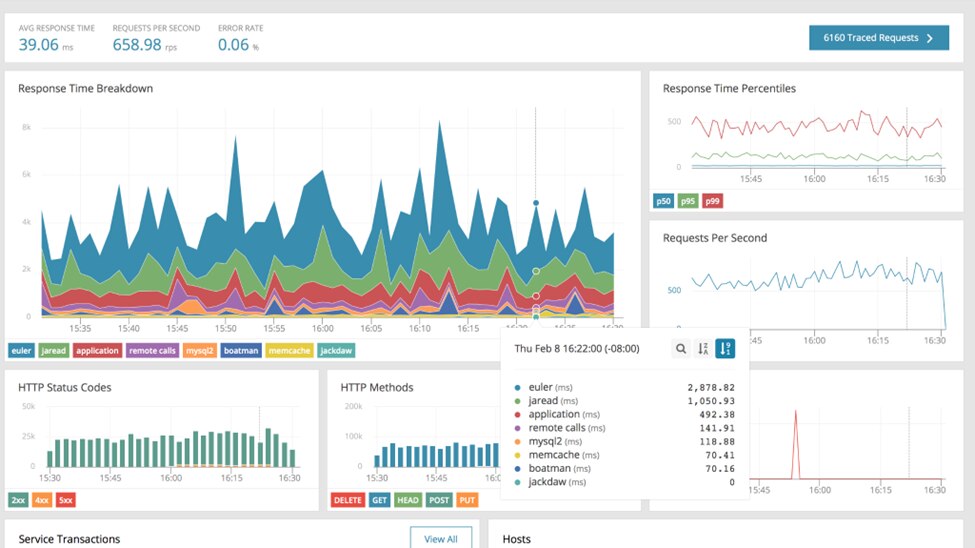Click the magnifier icon in the tooltip
The image size is (975, 548).
tap(681, 349)
